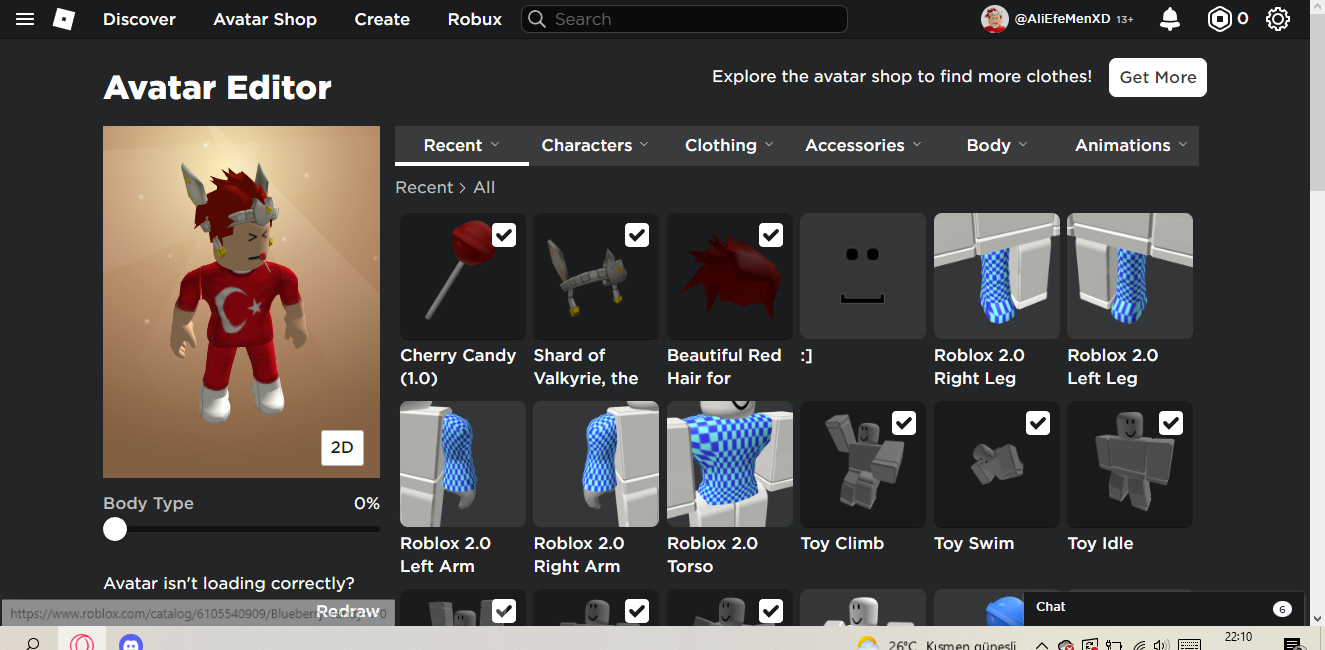Select the Roblox 2.0 Torso item
The image size is (1325, 650).
[730, 464]
